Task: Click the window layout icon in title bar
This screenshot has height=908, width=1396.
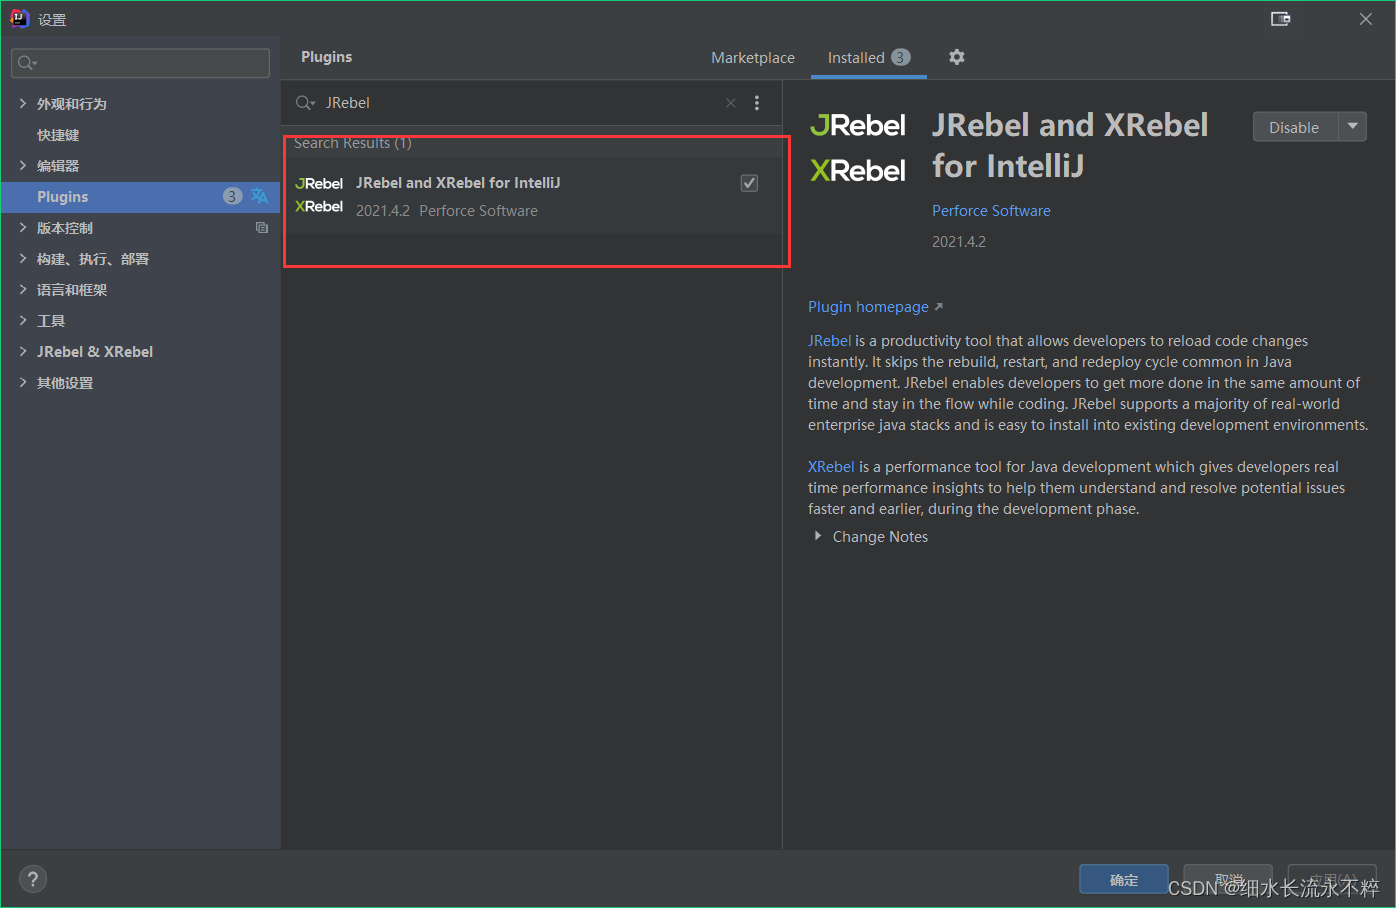Action: [1280, 19]
